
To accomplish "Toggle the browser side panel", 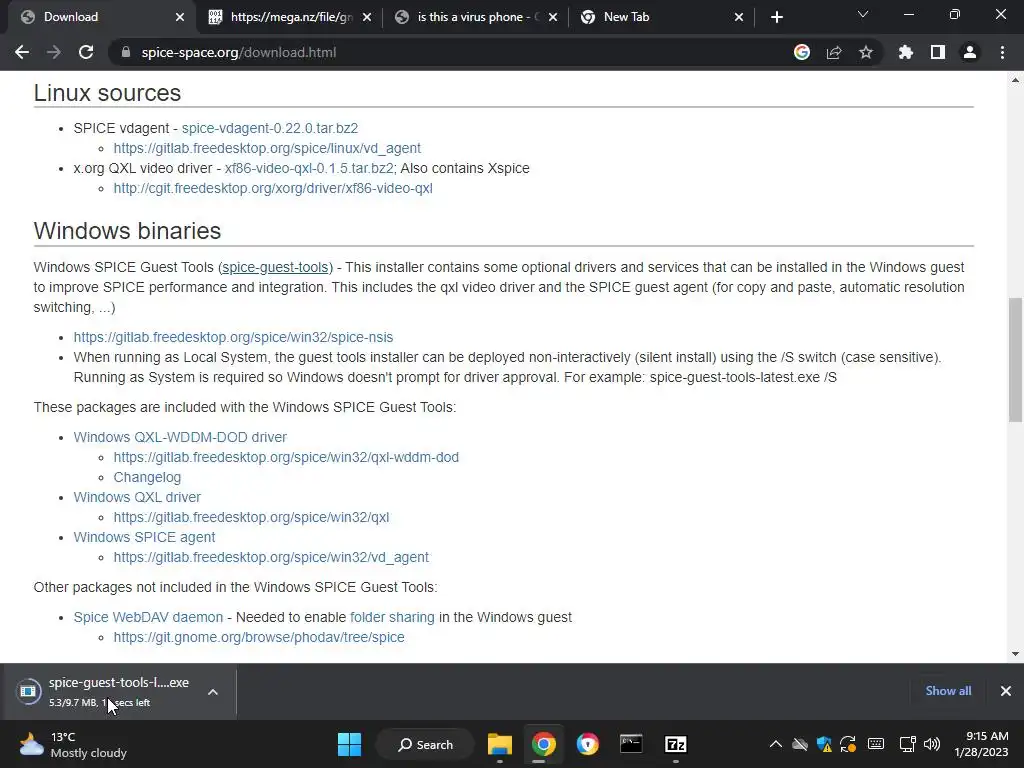I will point(938,52).
